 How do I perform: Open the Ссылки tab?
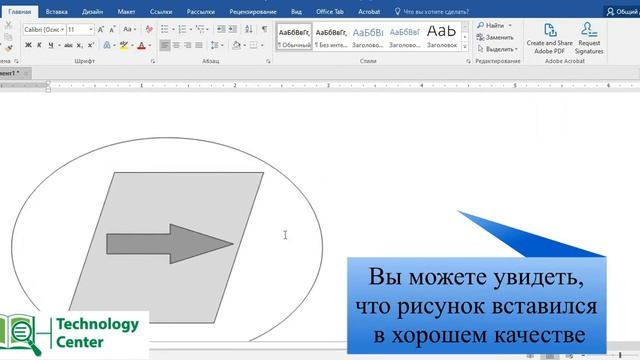[161, 11]
